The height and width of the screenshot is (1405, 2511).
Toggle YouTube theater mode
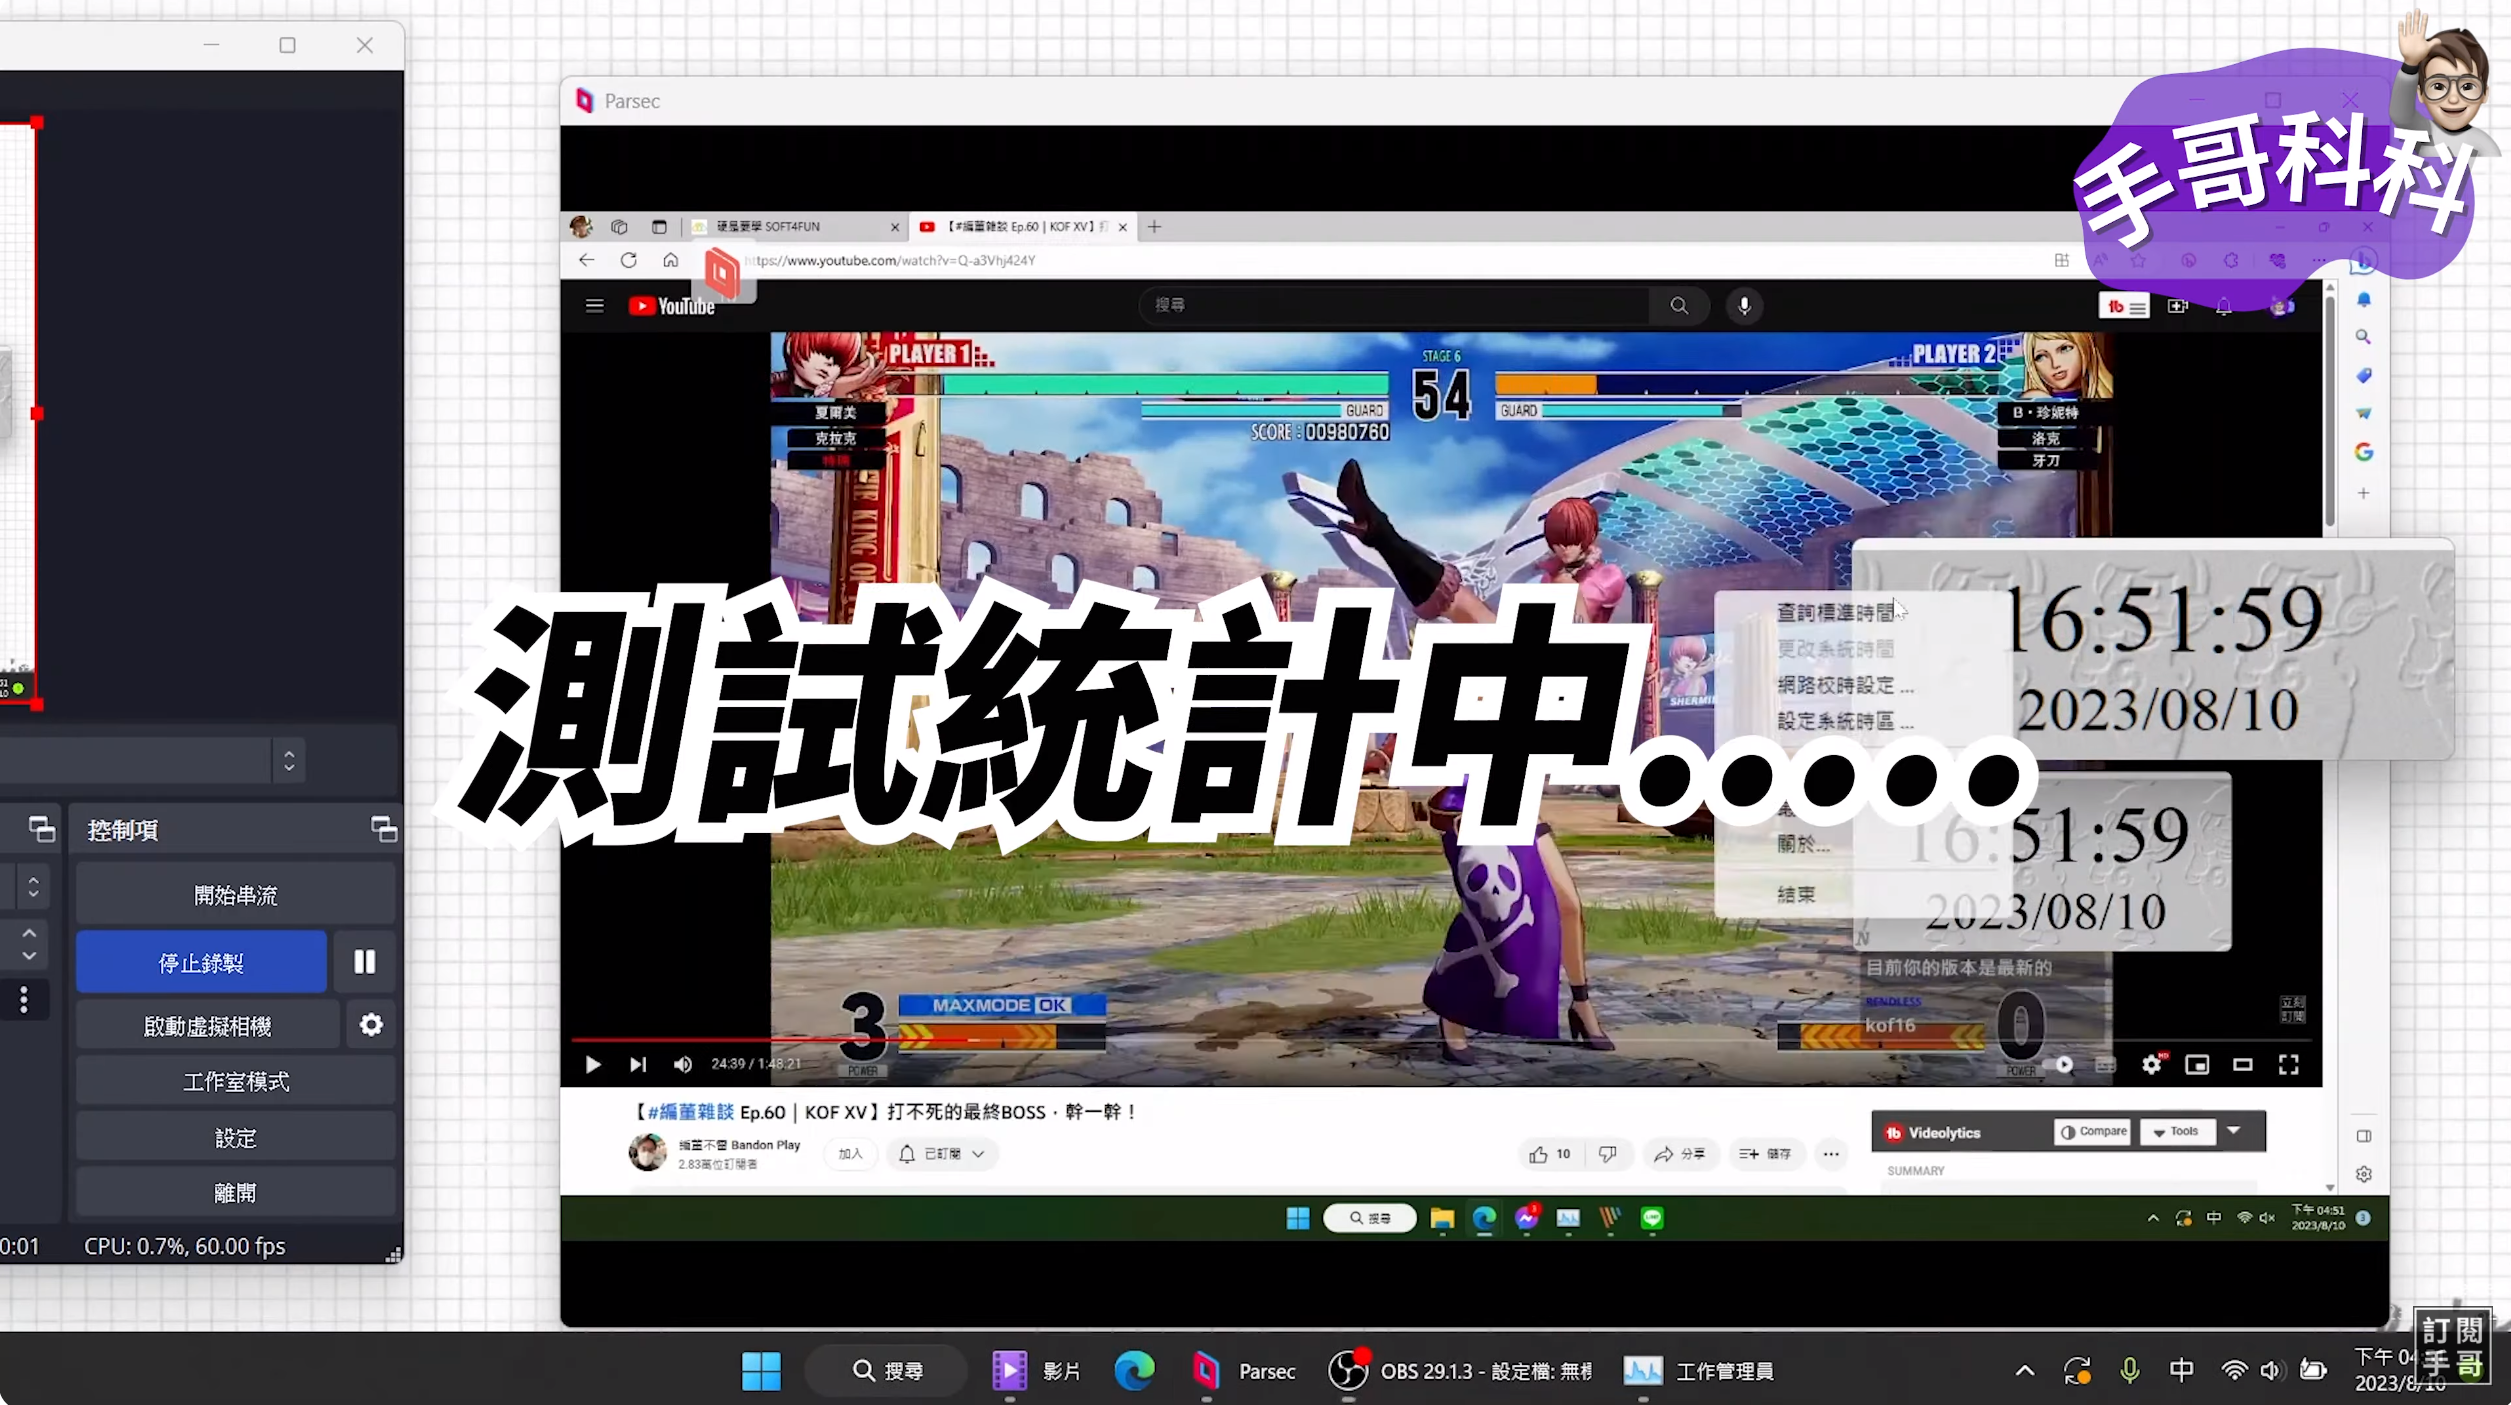(x=2242, y=1064)
